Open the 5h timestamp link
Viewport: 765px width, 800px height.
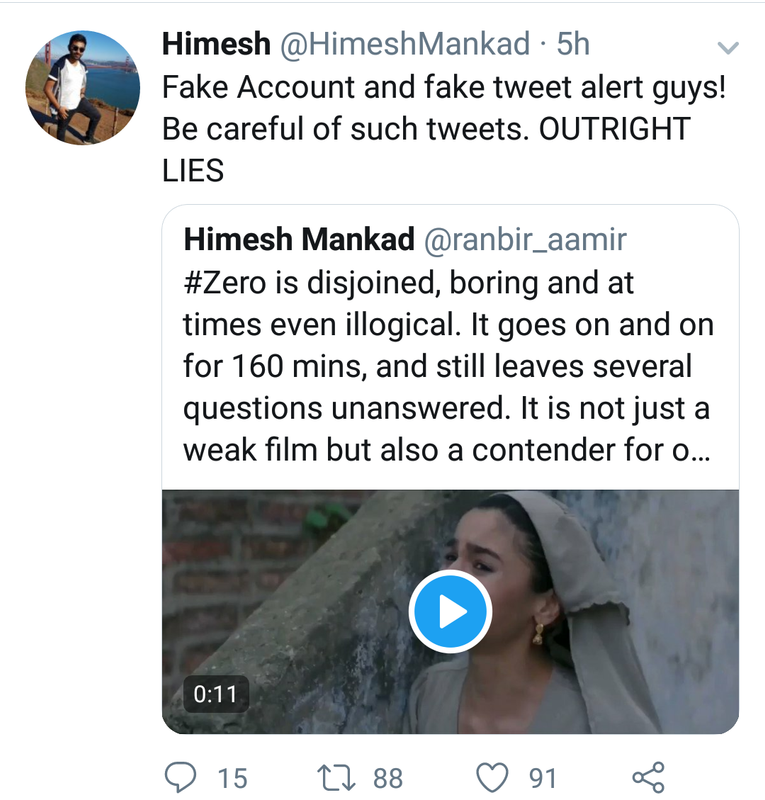pyautogui.click(x=573, y=44)
